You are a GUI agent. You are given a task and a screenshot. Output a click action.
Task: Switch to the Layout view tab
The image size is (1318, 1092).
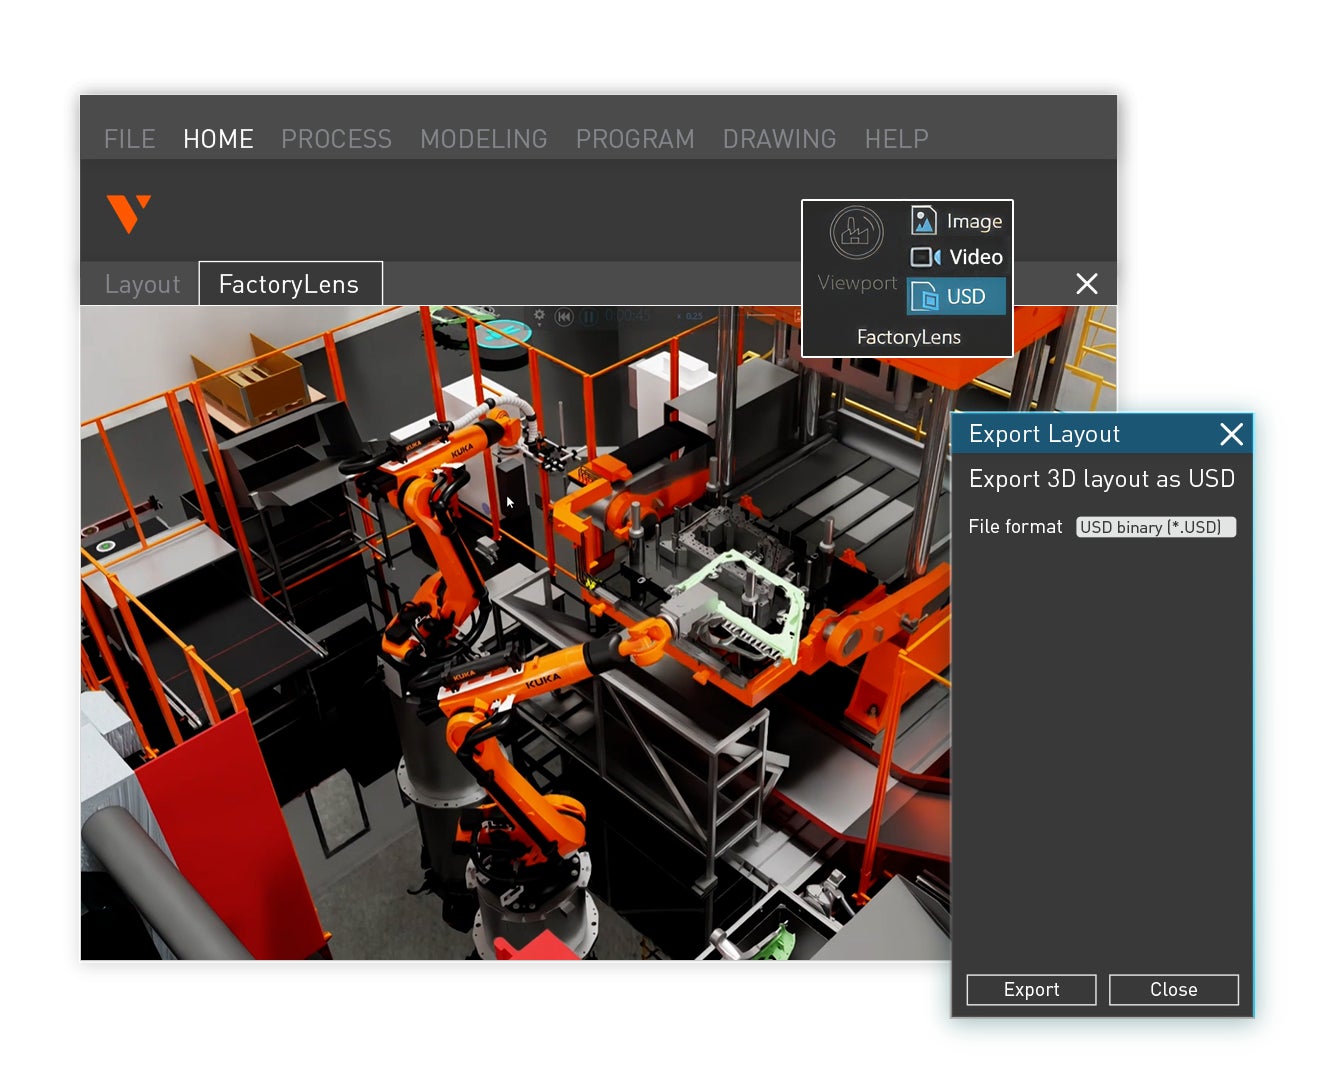tap(143, 285)
